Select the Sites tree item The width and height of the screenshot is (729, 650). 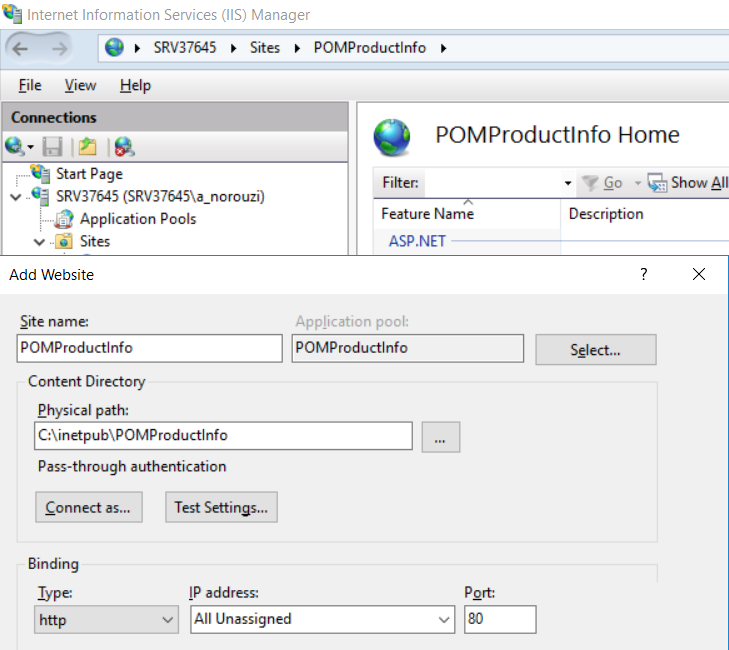[95, 241]
